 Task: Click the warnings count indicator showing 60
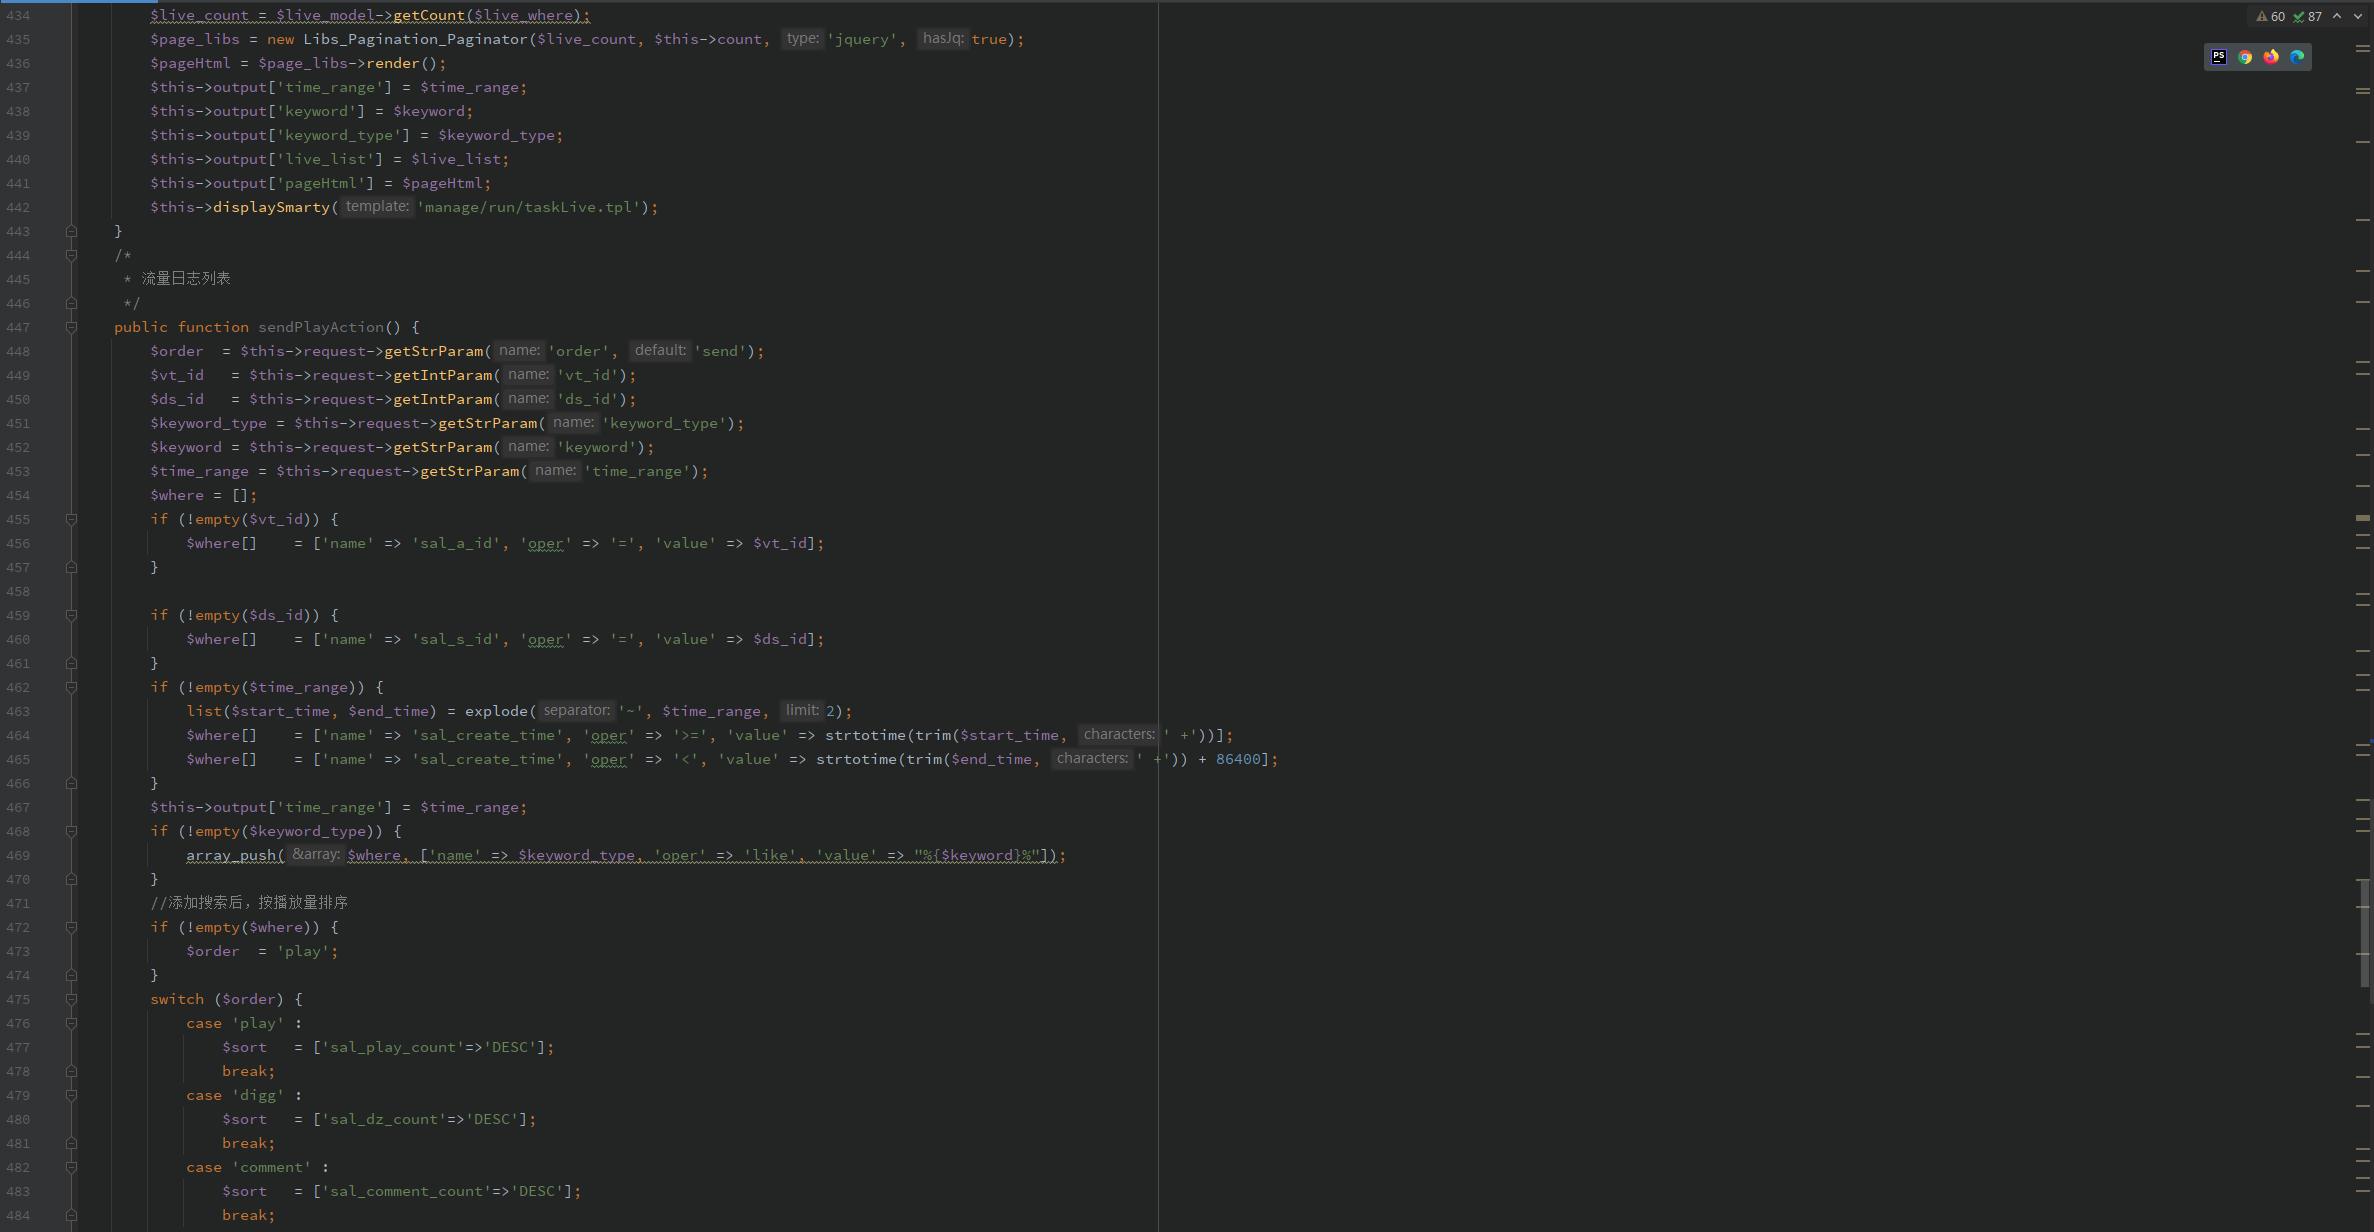[2270, 16]
